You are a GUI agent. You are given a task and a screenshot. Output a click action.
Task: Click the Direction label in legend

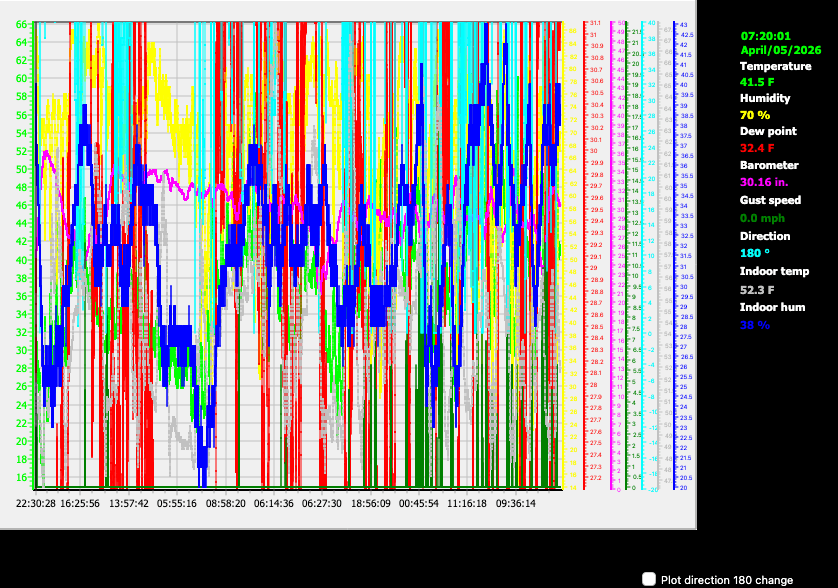(765, 236)
